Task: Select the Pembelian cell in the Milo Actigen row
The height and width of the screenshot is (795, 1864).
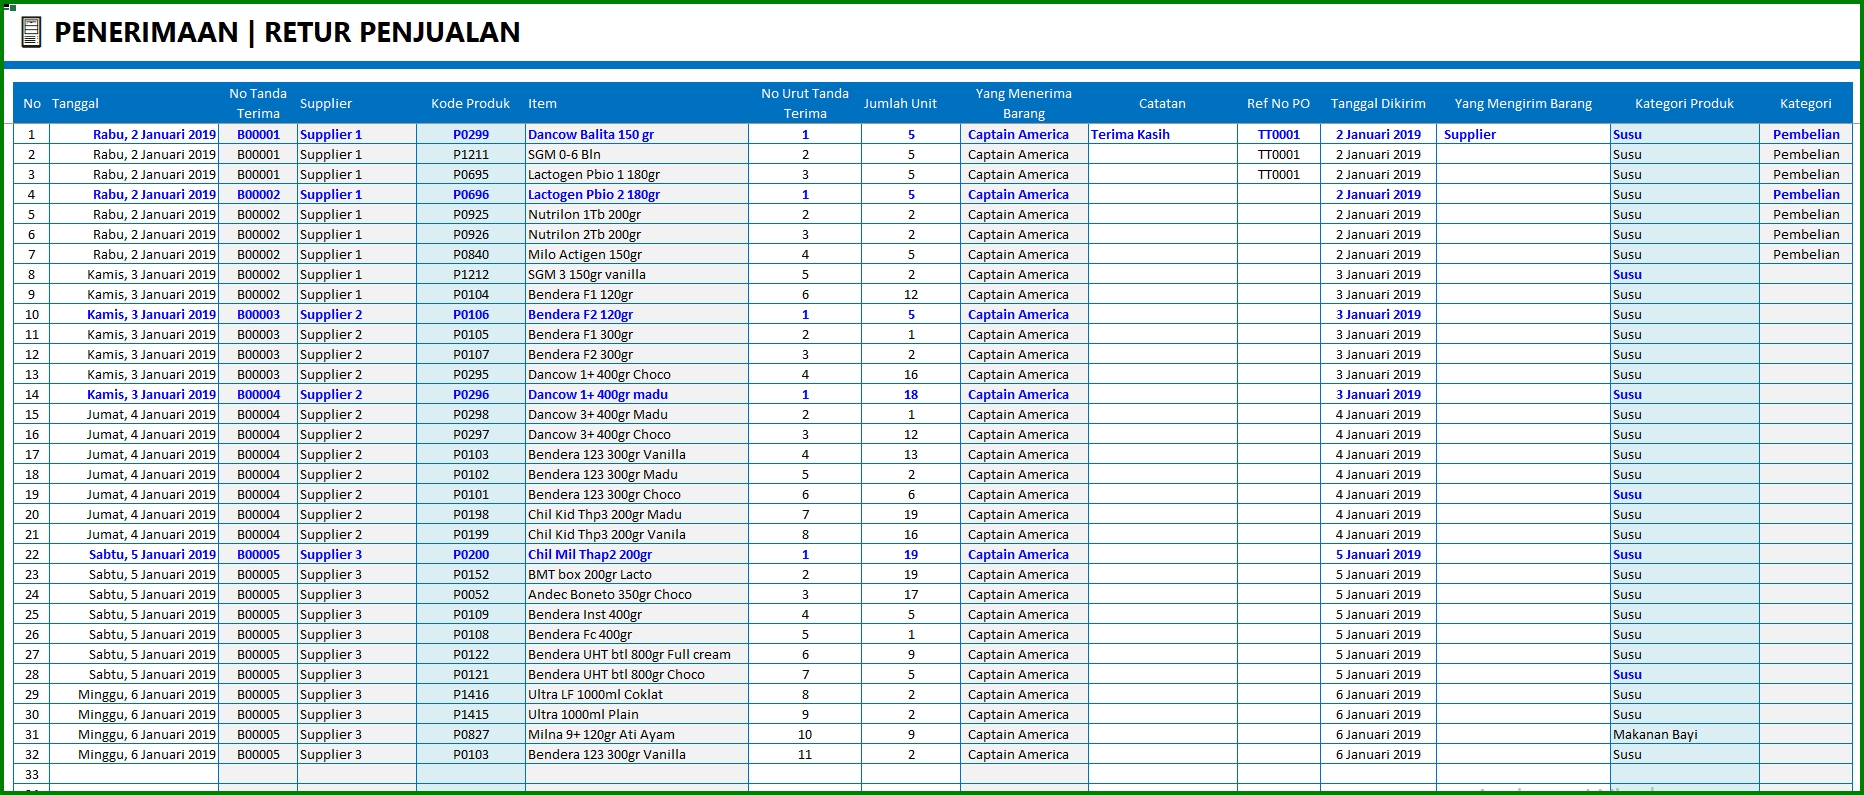Action: pos(1806,254)
